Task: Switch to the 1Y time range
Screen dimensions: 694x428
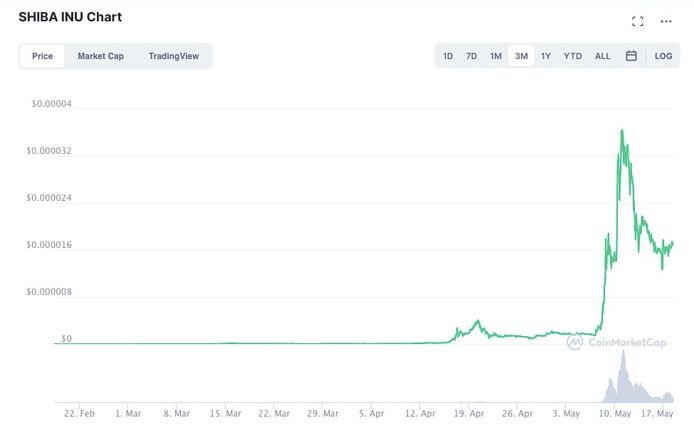Action: pyautogui.click(x=546, y=56)
